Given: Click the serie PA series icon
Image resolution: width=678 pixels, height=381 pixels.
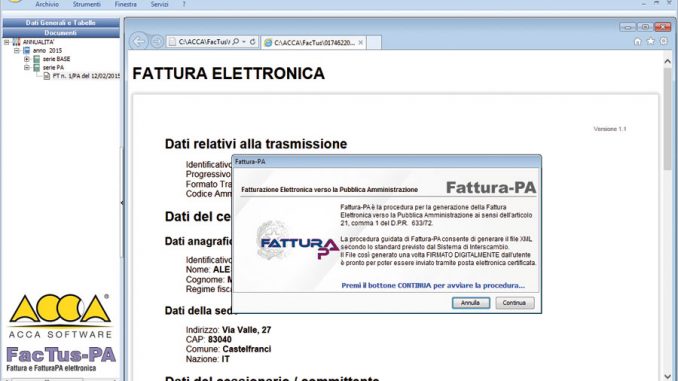Looking at the screenshot, I should coord(37,67).
